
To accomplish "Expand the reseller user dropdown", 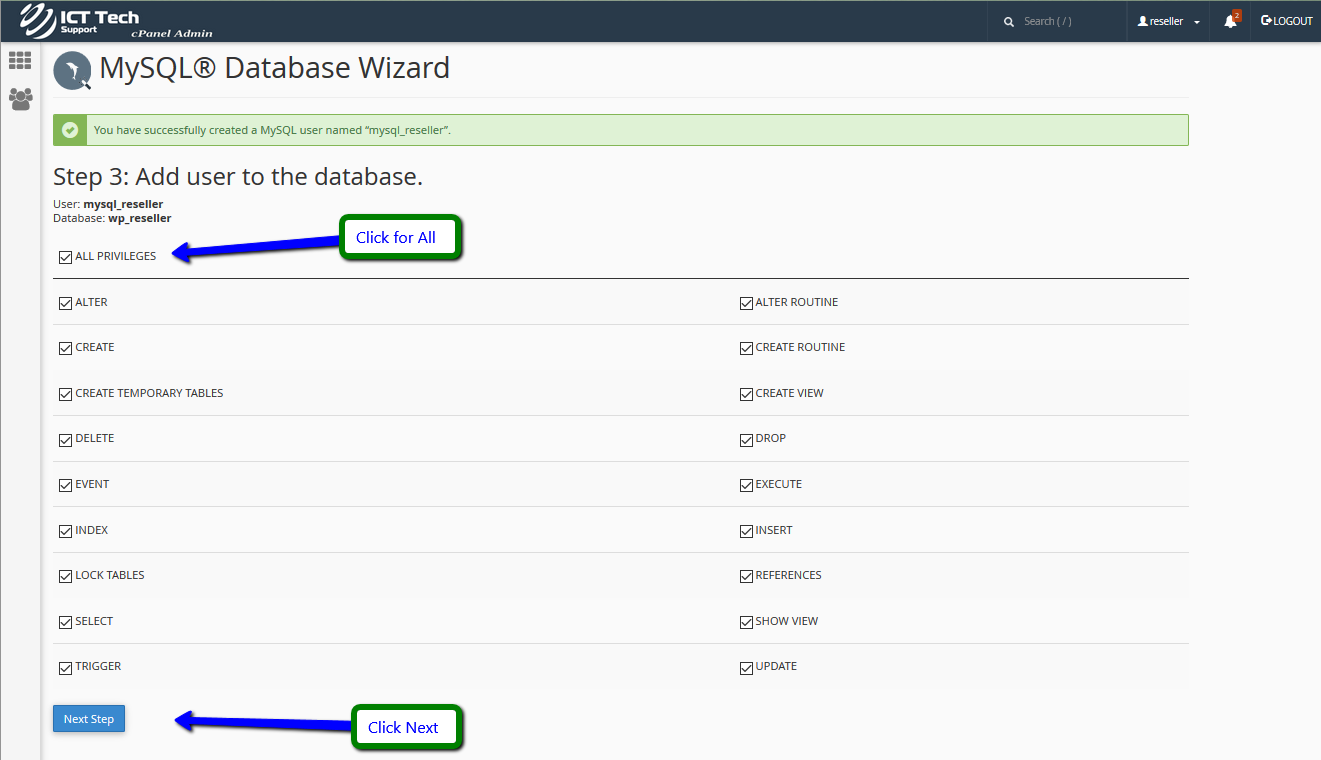I will coord(1168,21).
